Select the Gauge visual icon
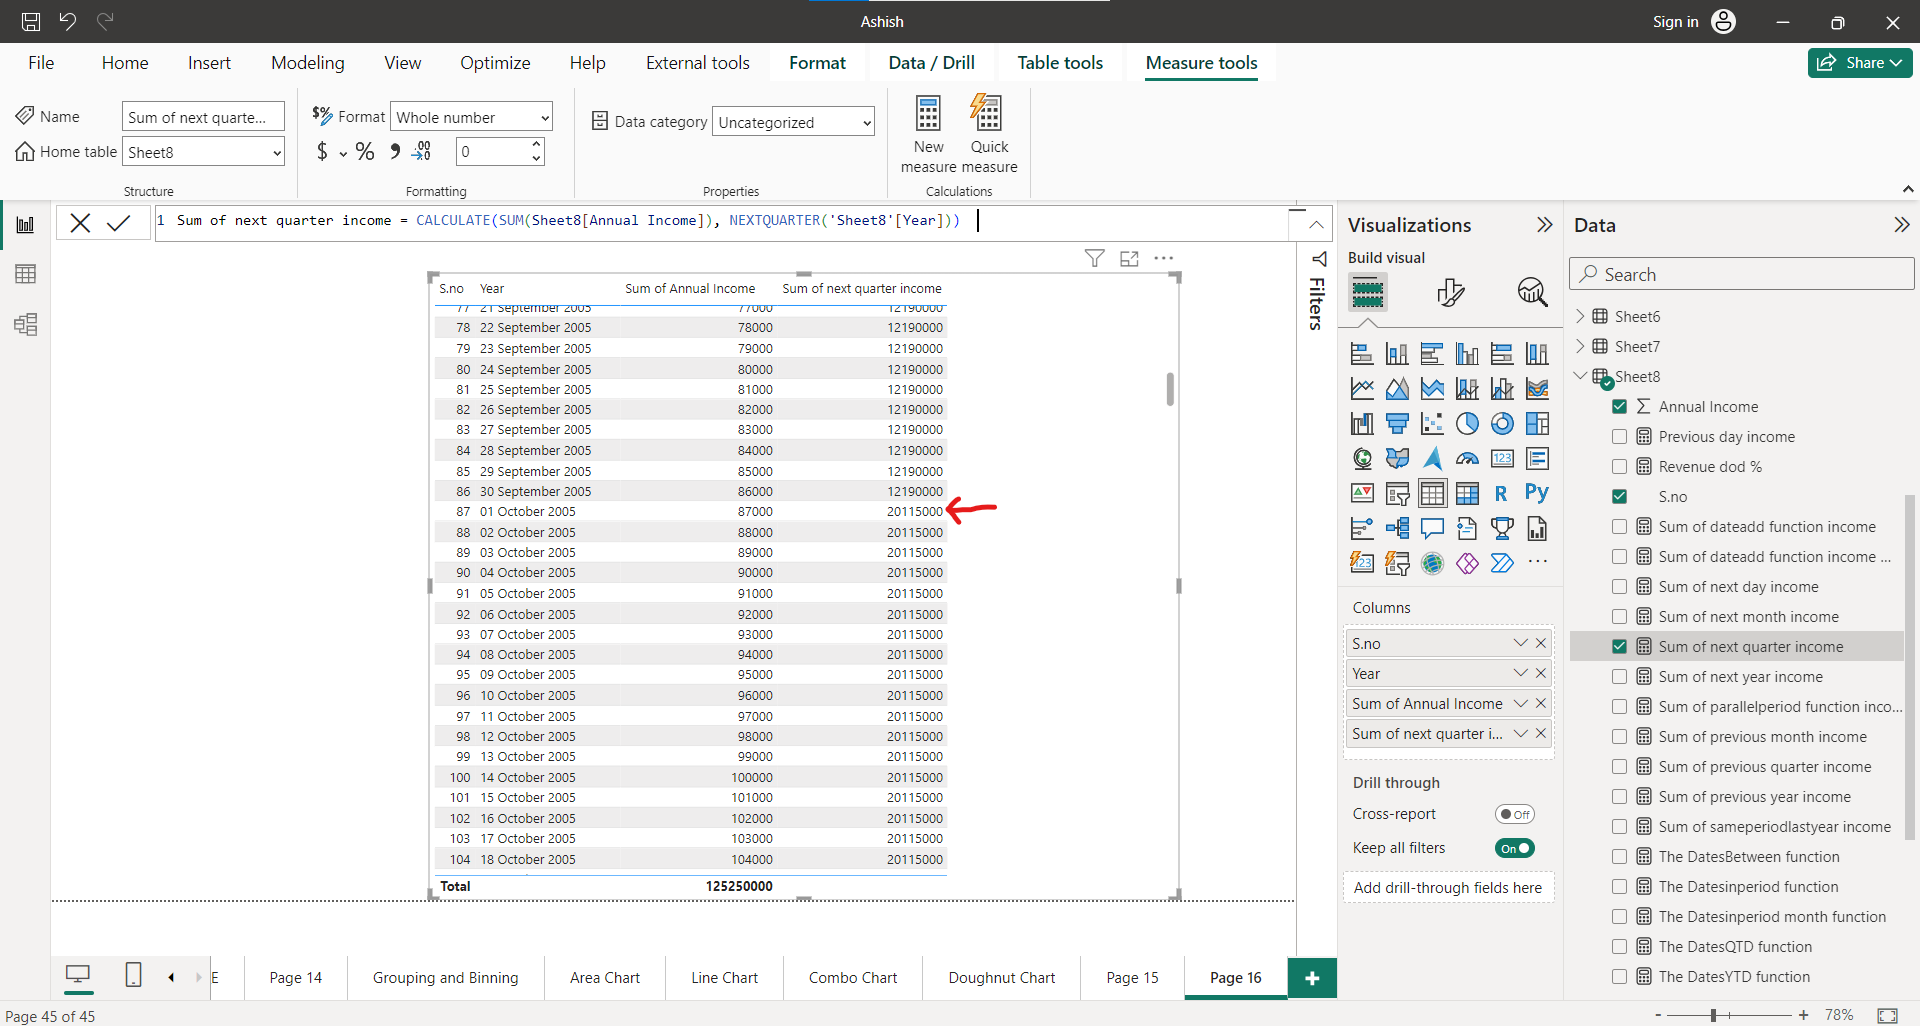 point(1467,459)
